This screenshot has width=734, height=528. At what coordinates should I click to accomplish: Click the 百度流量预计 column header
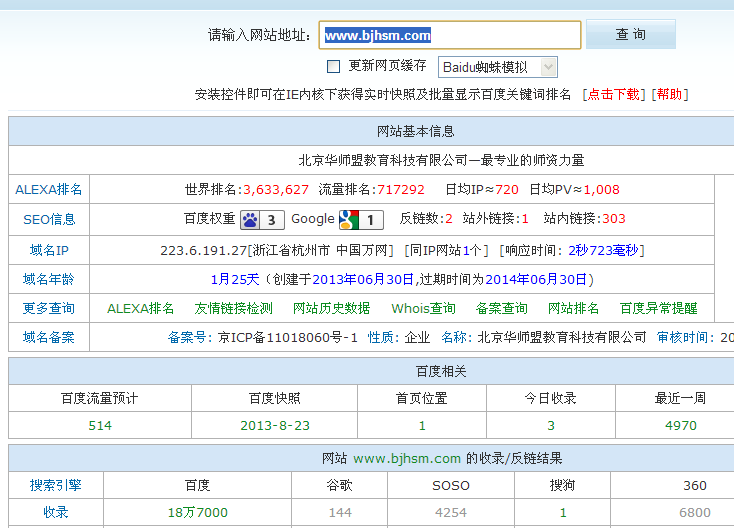pos(100,398)
